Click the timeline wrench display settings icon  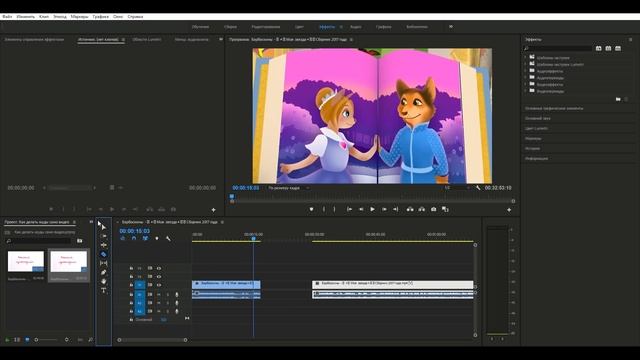[x=168, y=238]
